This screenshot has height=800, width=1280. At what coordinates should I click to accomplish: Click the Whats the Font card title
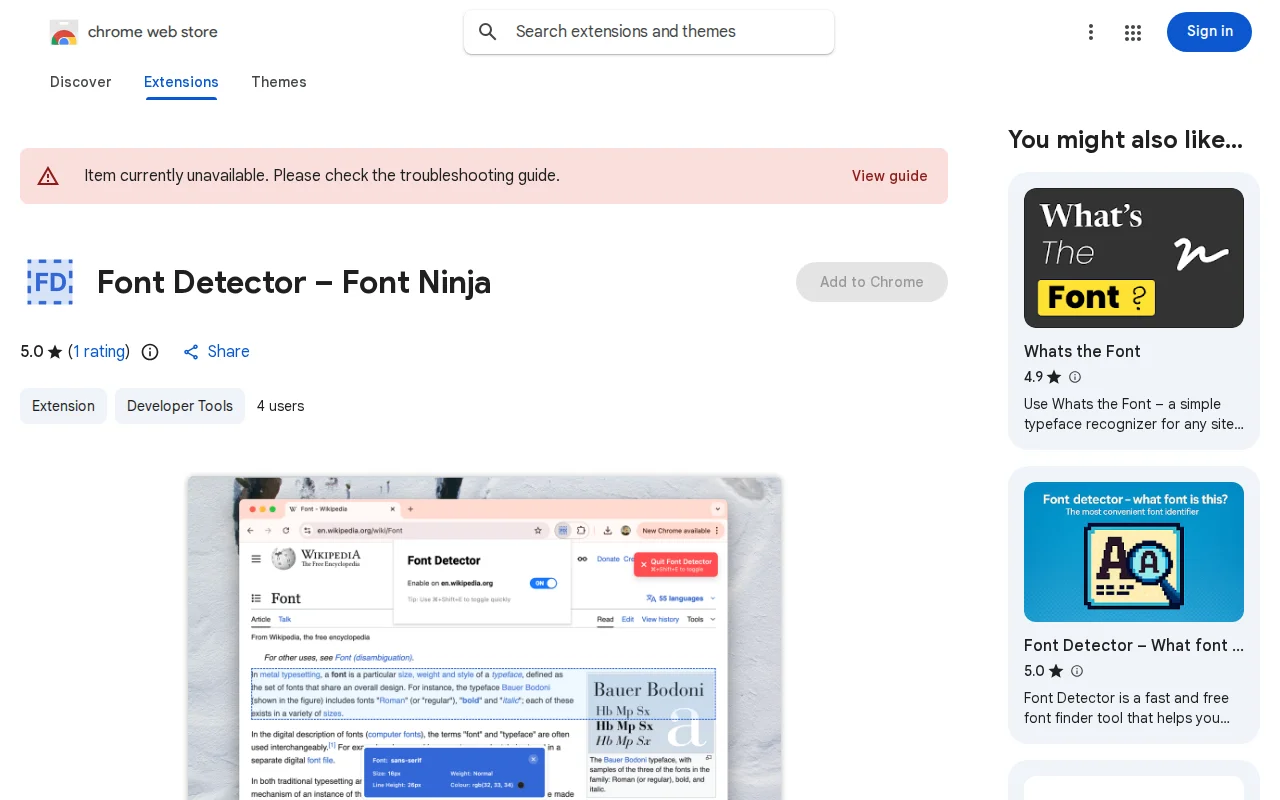pos(1082,351)
